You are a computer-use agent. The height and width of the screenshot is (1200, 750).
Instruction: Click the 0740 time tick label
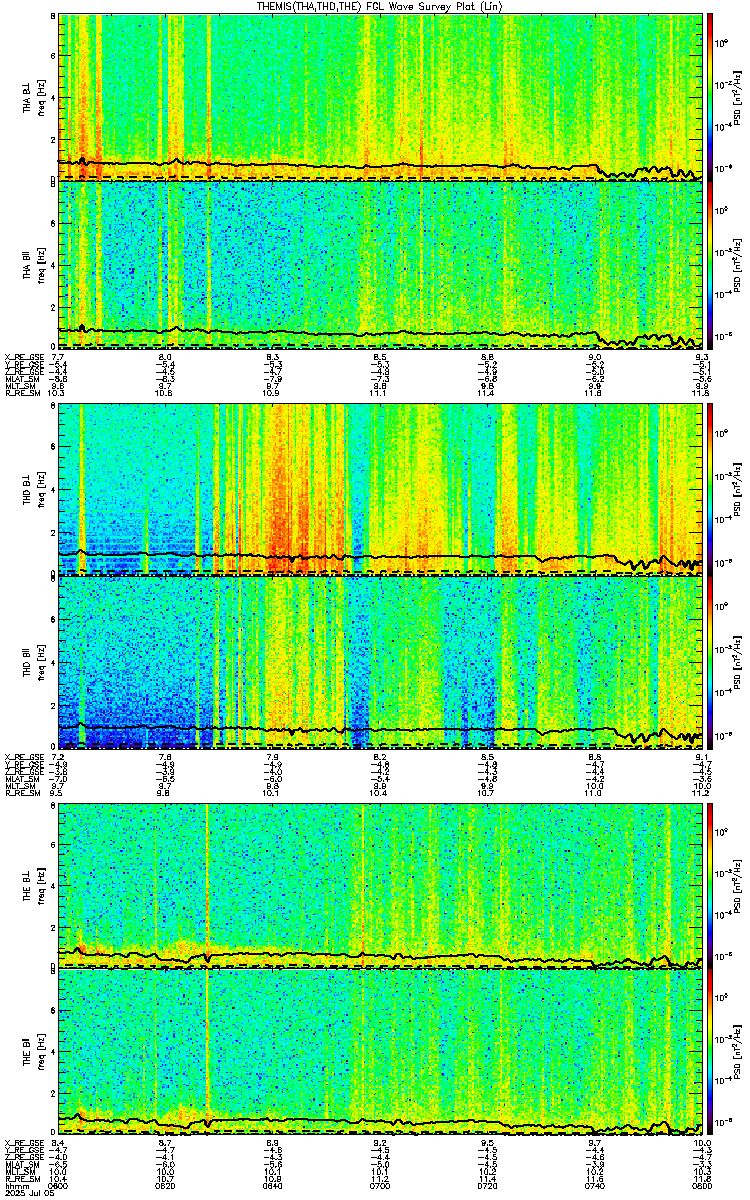tap(595, 1186)
